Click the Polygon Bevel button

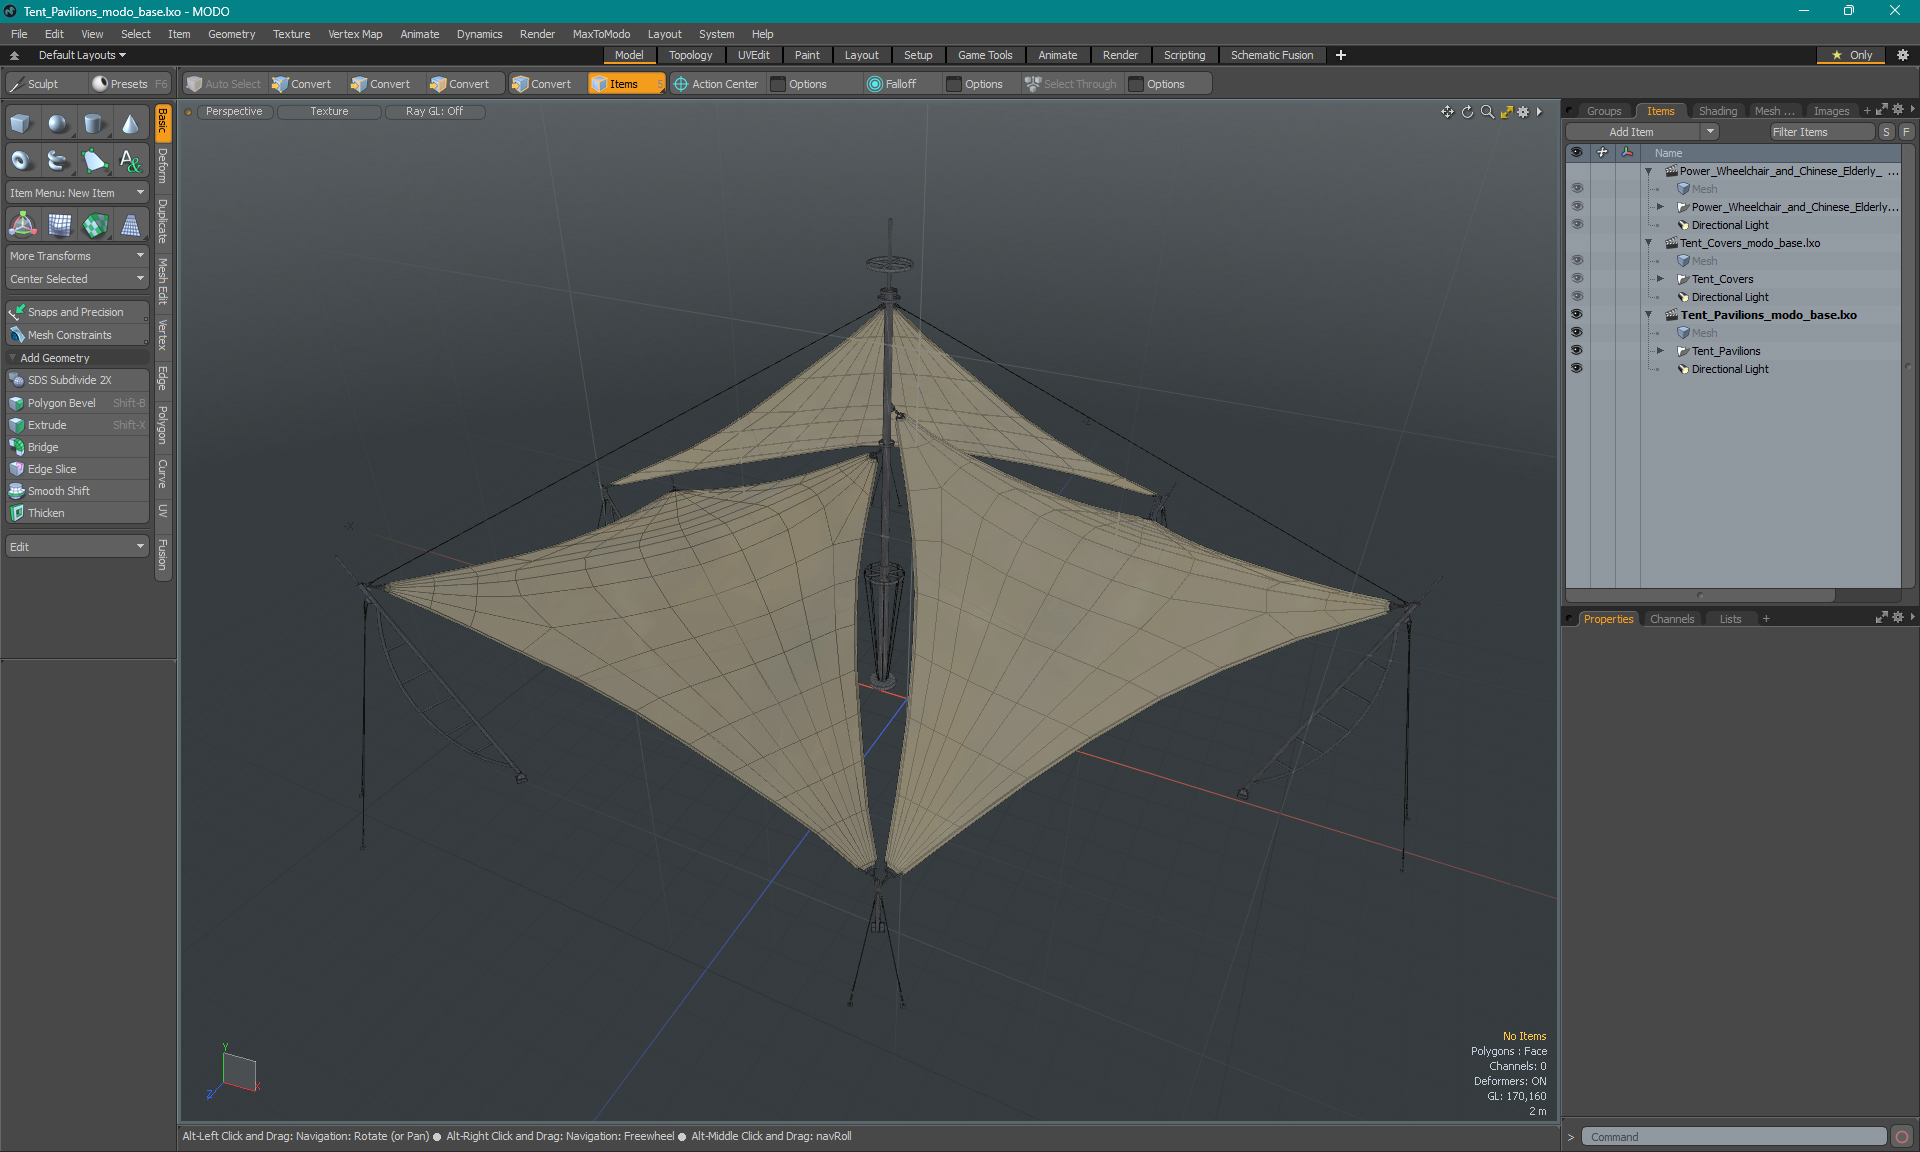click(62, 403)
